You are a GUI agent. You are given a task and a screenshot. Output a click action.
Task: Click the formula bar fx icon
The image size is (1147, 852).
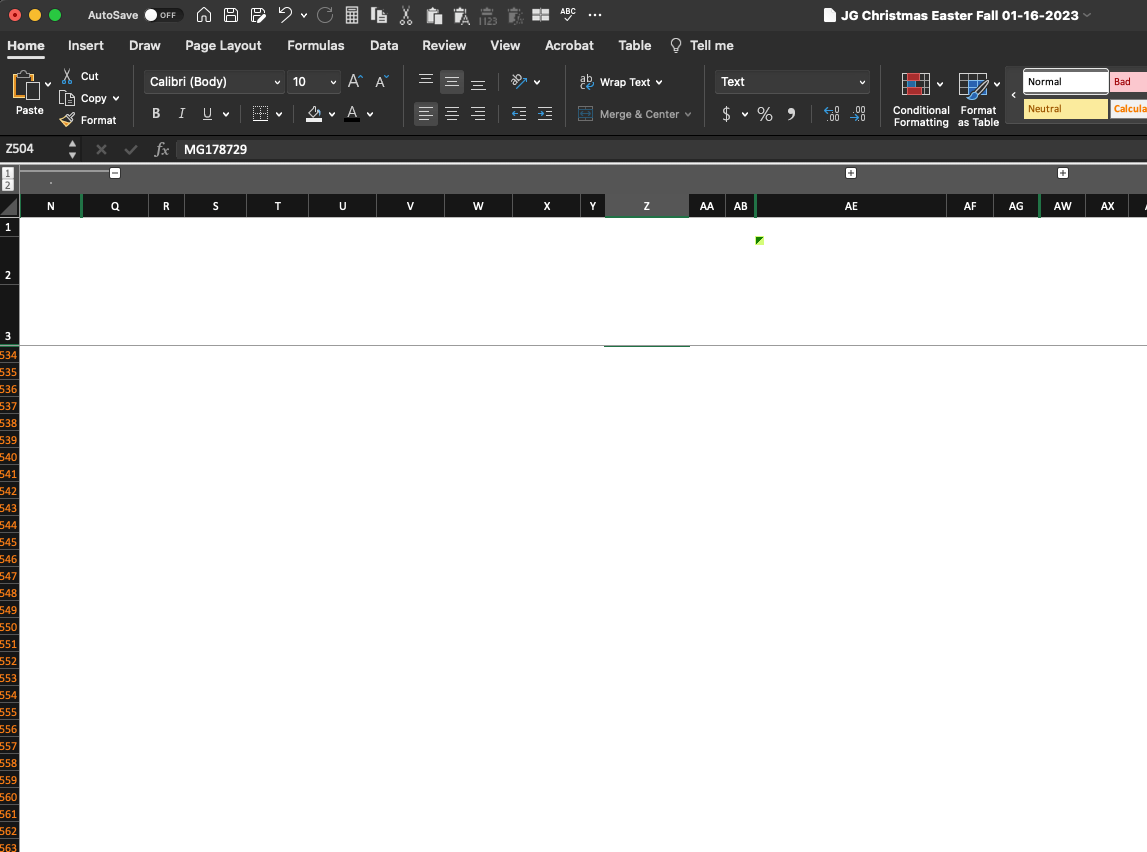162,149
